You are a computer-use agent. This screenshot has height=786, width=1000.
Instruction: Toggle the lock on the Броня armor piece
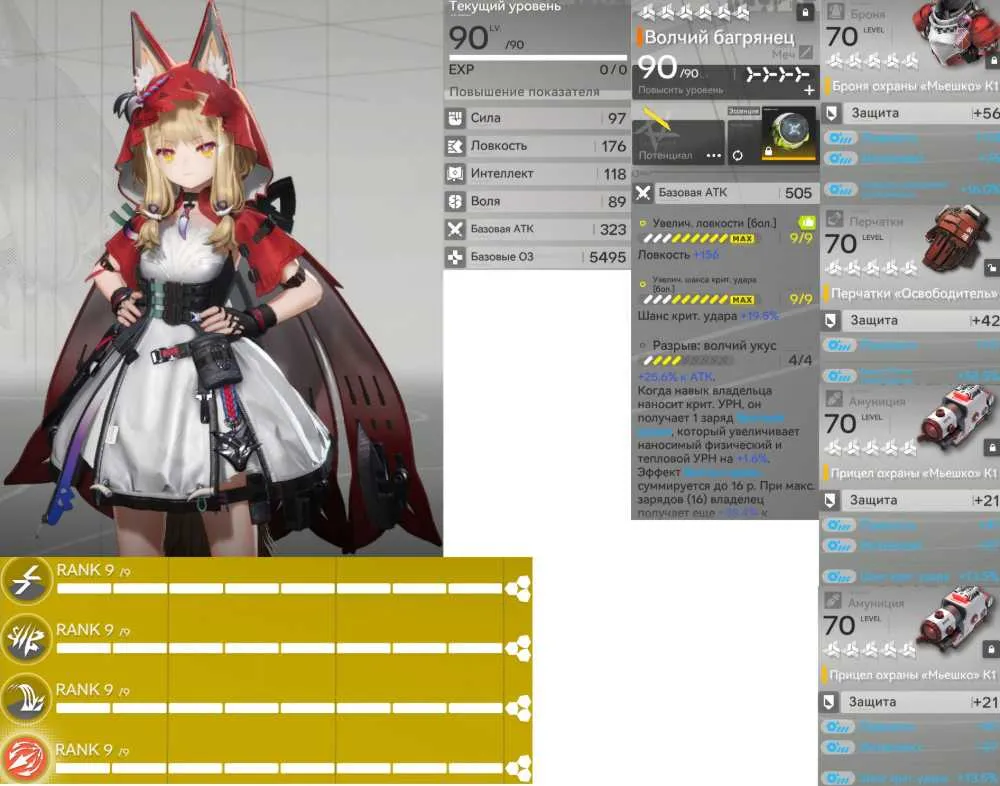click(992, 61)
